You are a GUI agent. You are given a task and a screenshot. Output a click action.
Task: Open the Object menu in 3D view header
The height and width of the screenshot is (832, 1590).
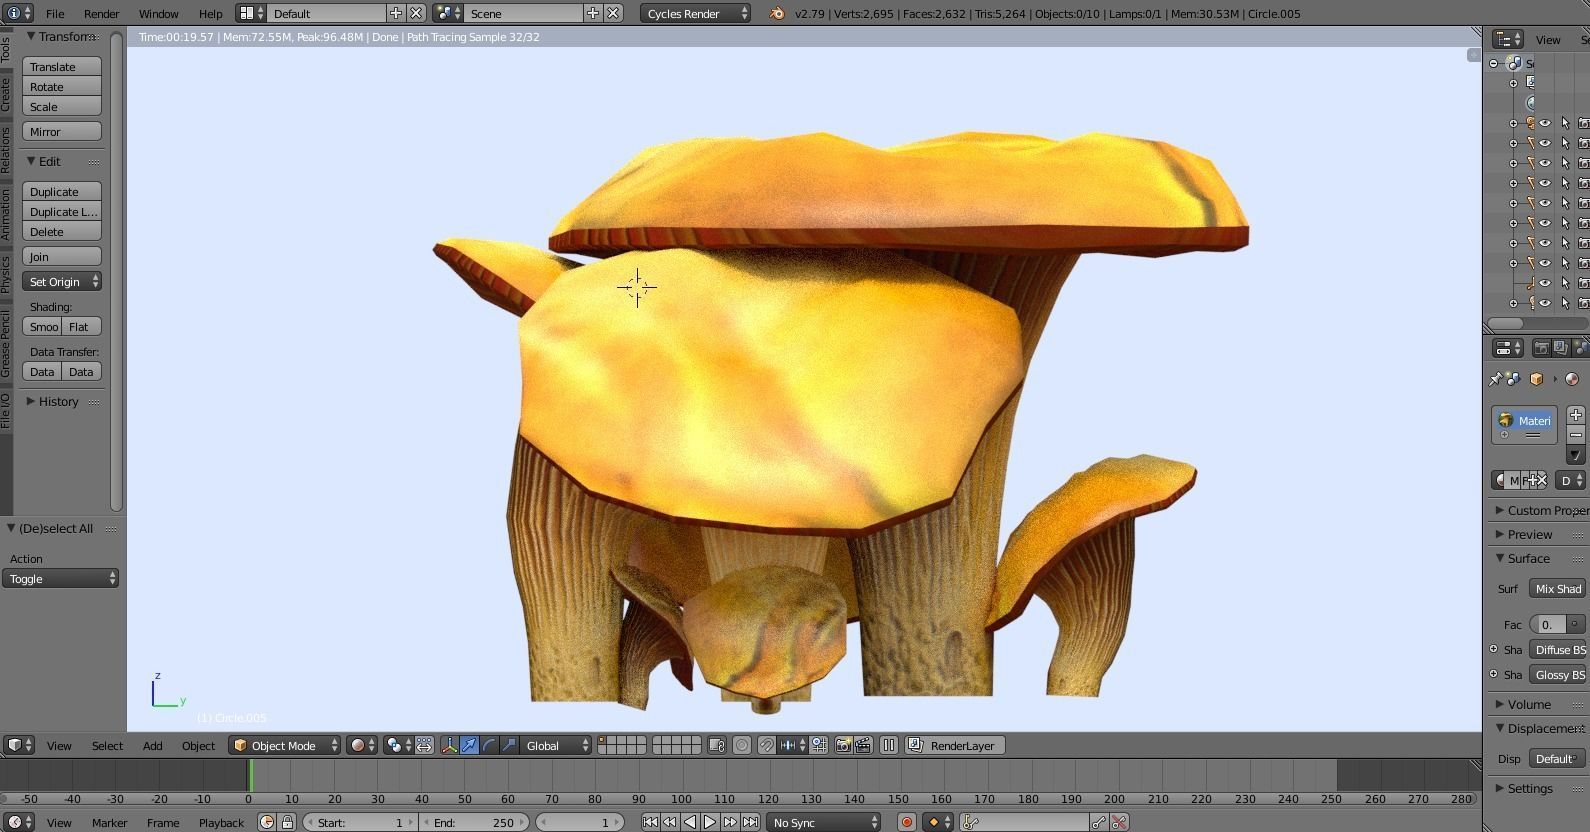198,745
